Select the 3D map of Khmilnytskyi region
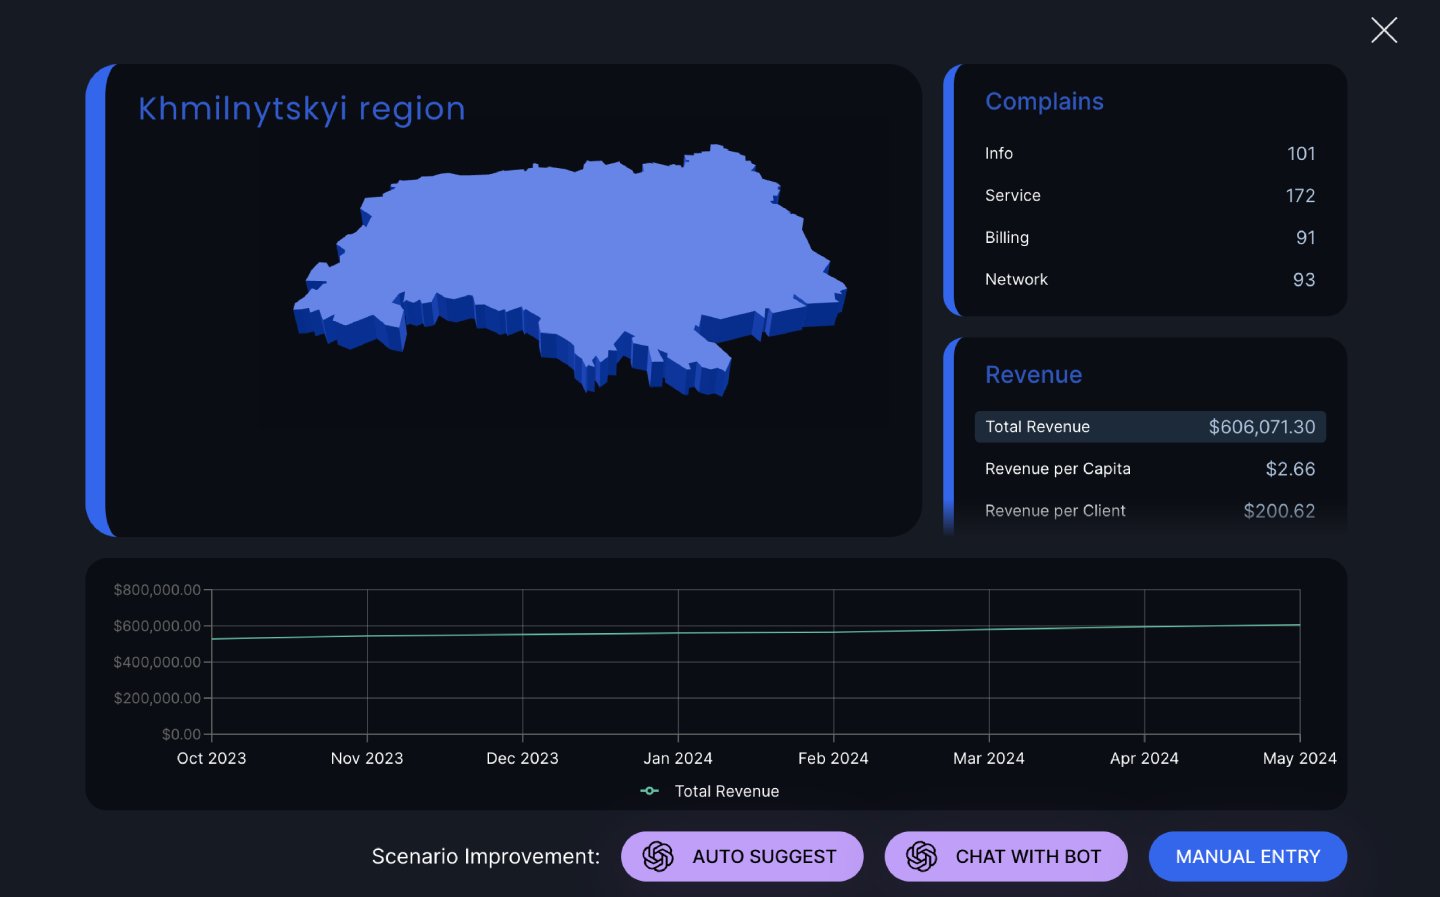 (570, 270)
